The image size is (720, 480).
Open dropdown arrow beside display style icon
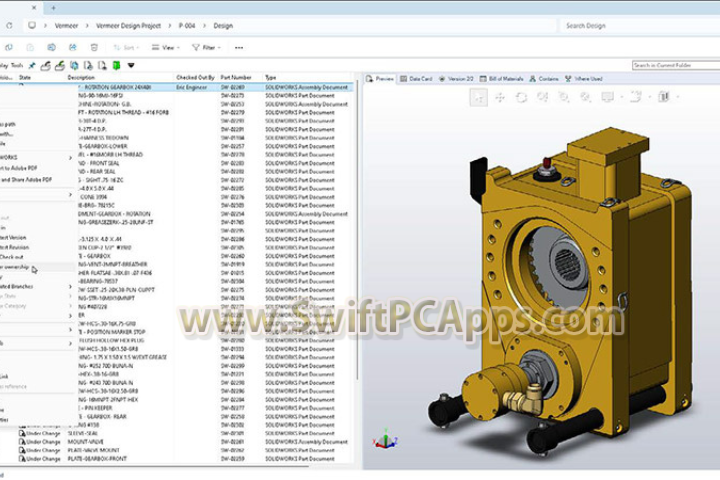tap(622, 97)
